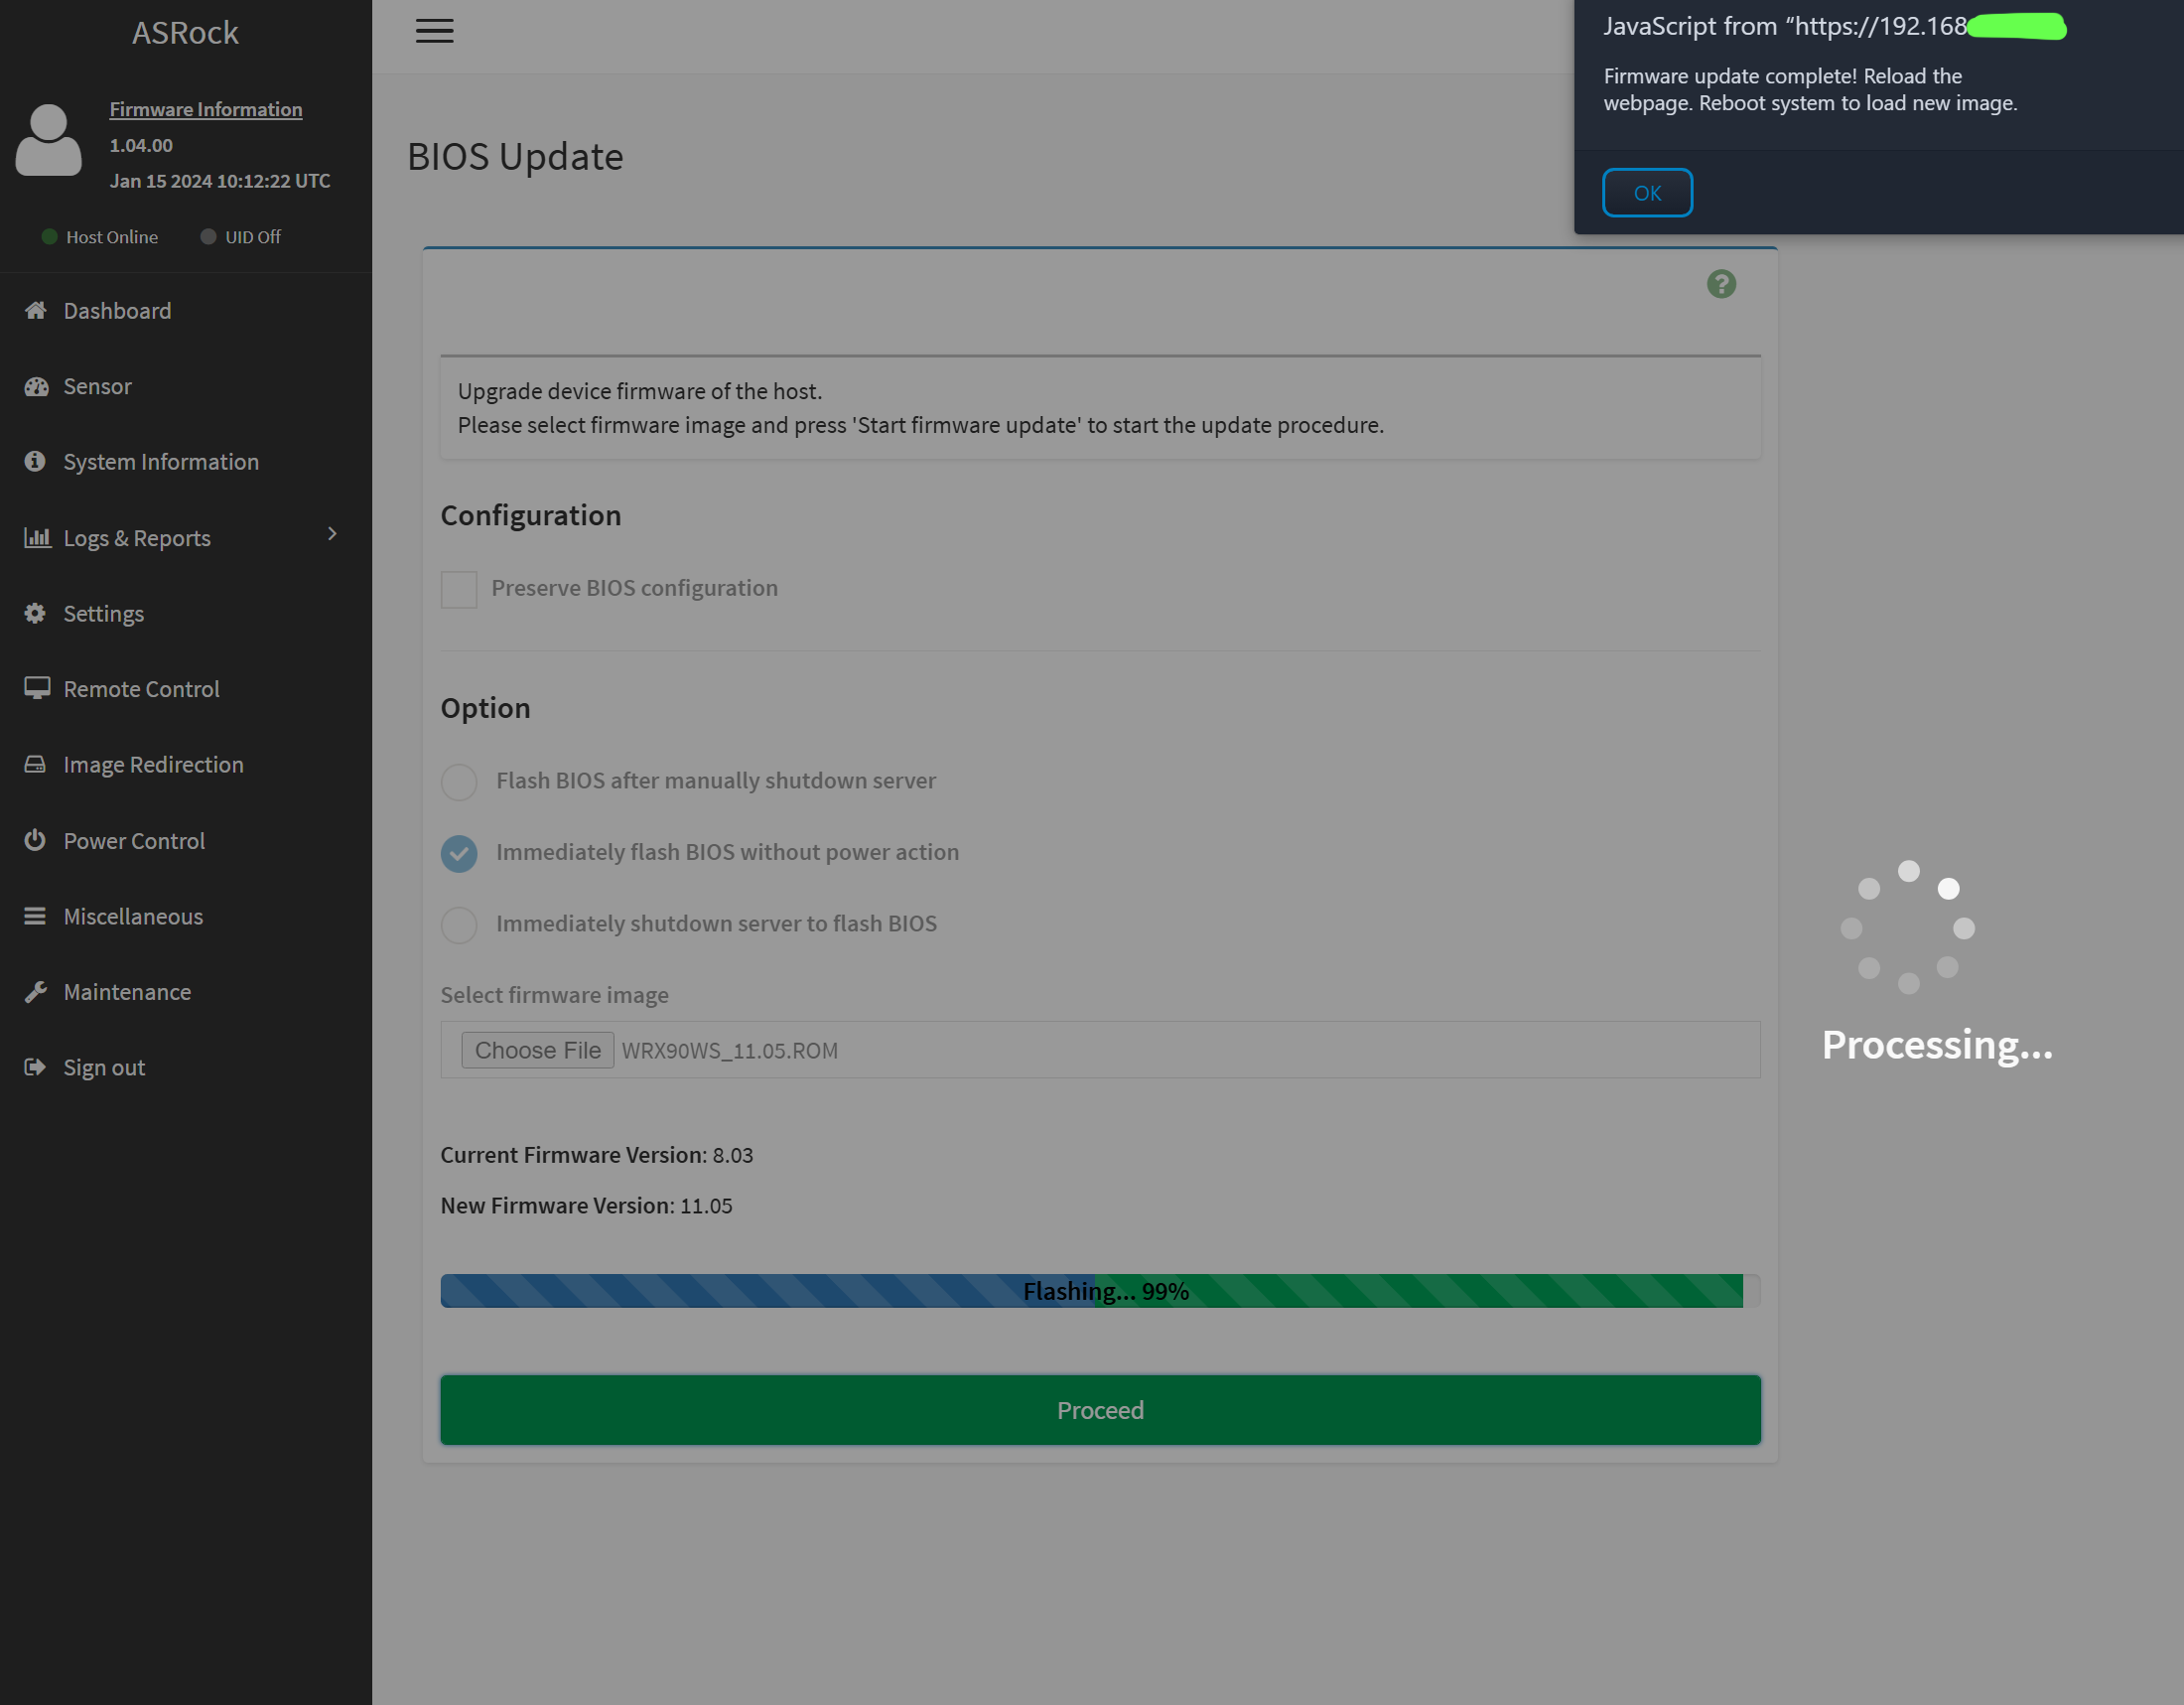Click the hamburger menu toggle icon

(434, 31)
